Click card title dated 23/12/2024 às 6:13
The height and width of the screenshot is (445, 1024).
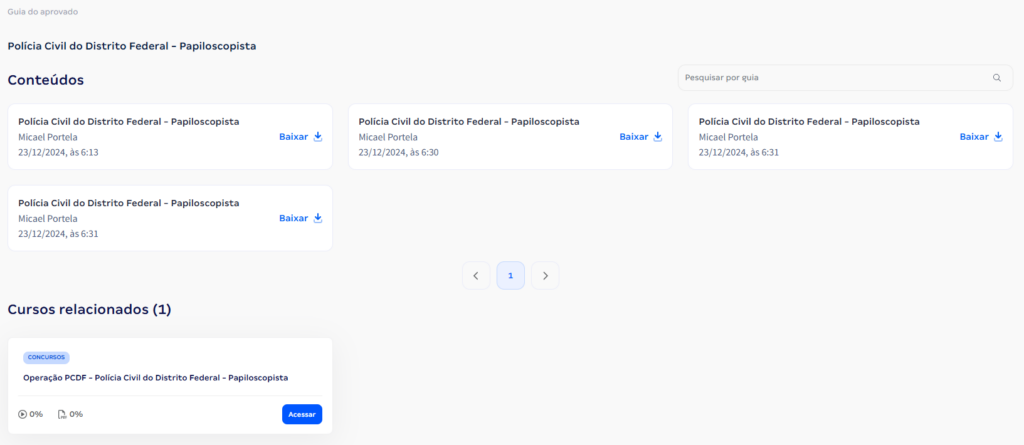(x=129, y=122)
